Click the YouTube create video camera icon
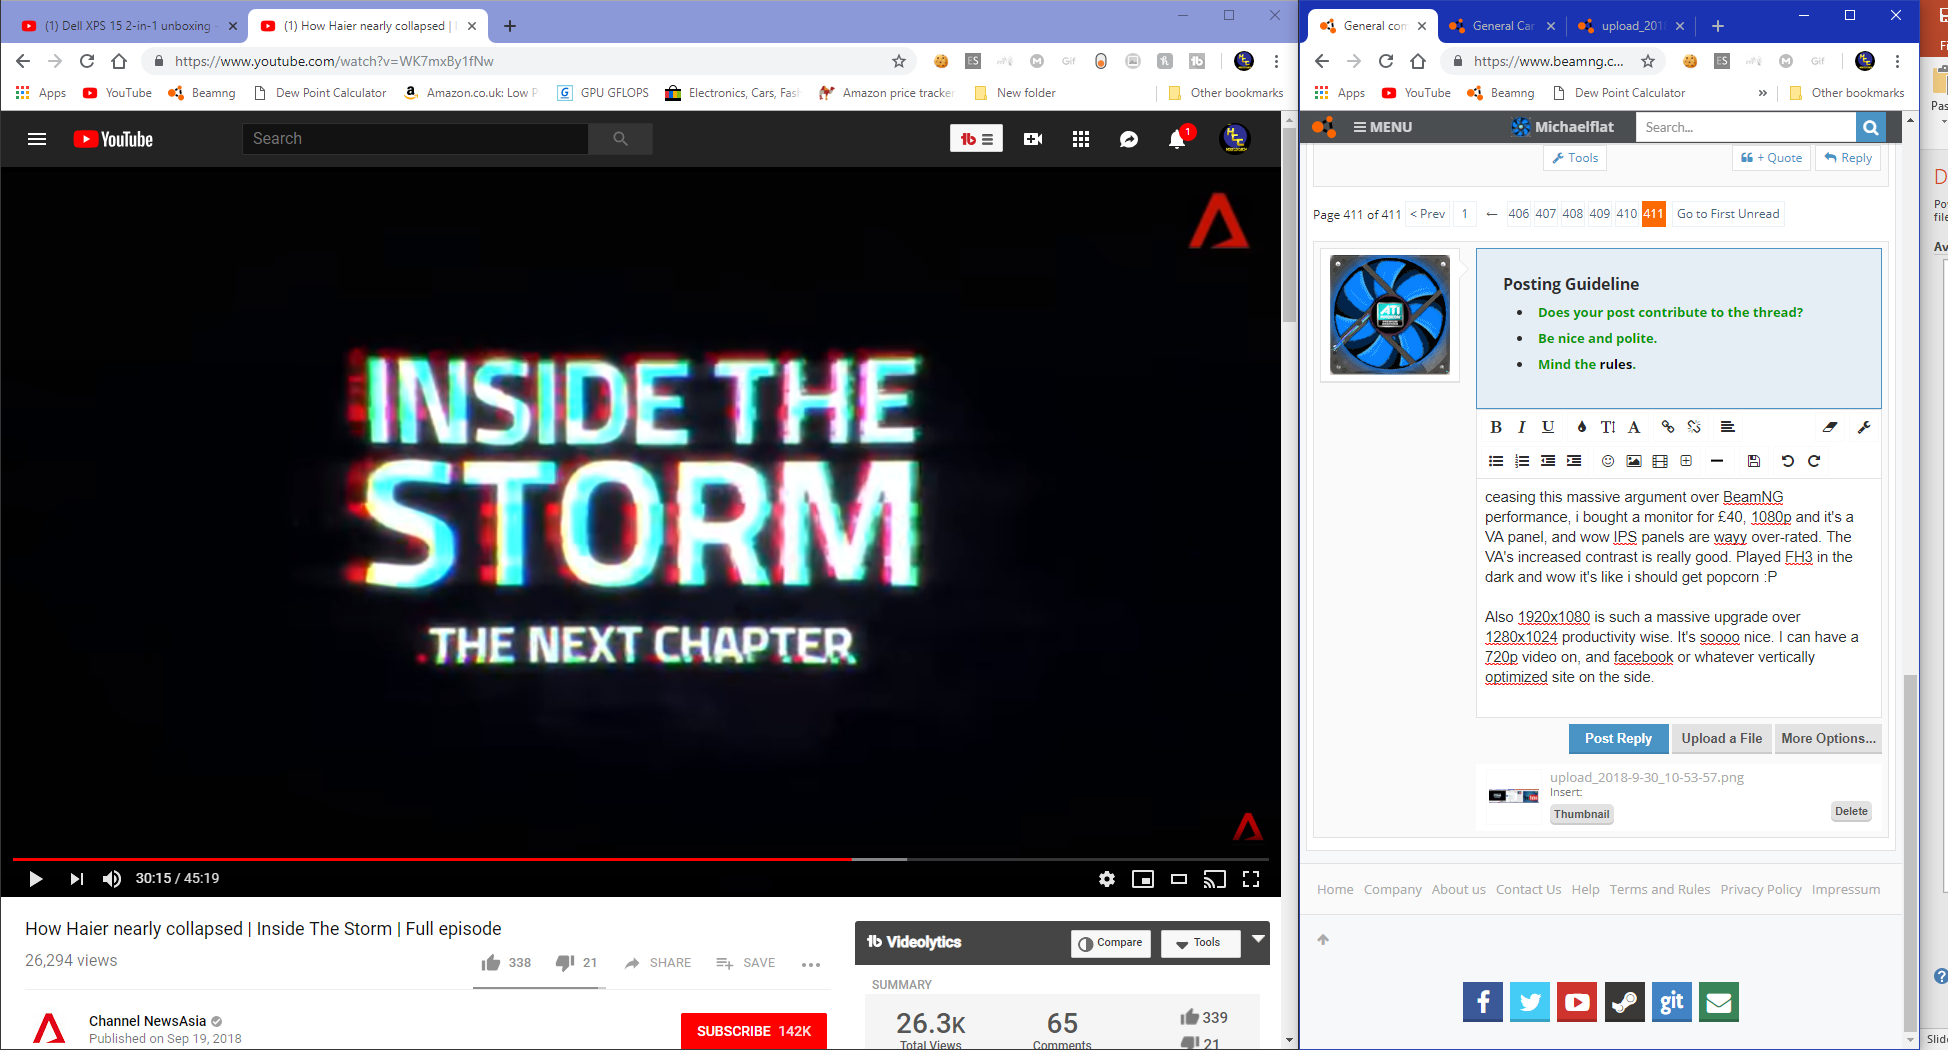 pos(1033,139)
